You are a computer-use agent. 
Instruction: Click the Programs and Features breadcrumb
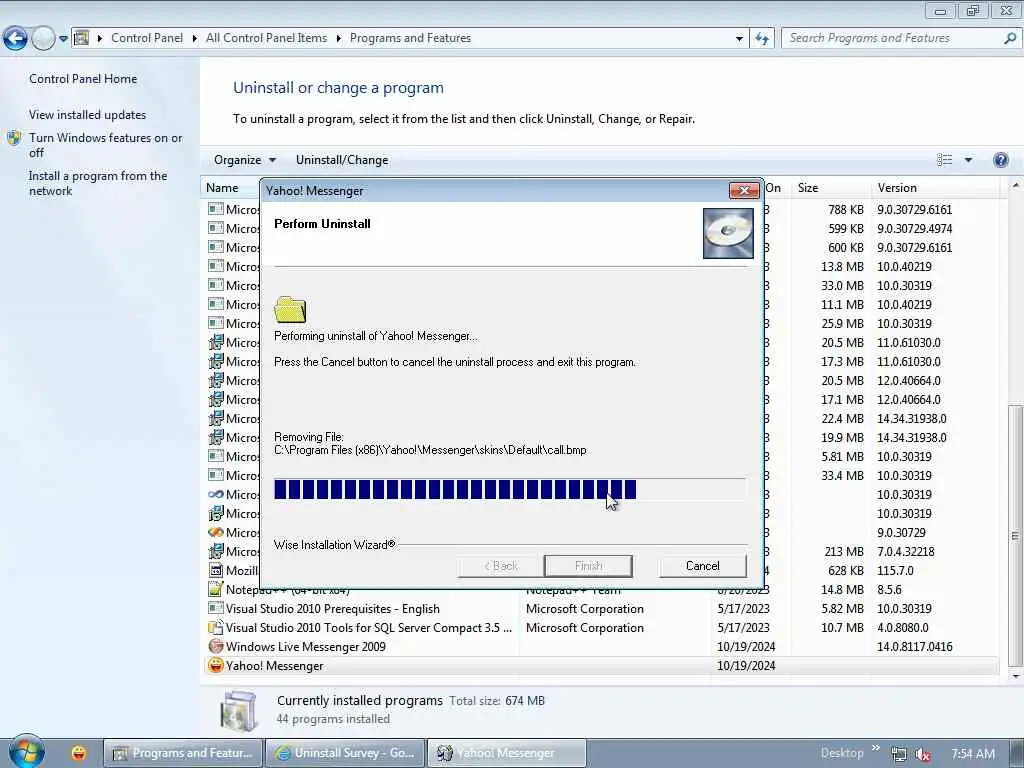[x=410, y=38]
